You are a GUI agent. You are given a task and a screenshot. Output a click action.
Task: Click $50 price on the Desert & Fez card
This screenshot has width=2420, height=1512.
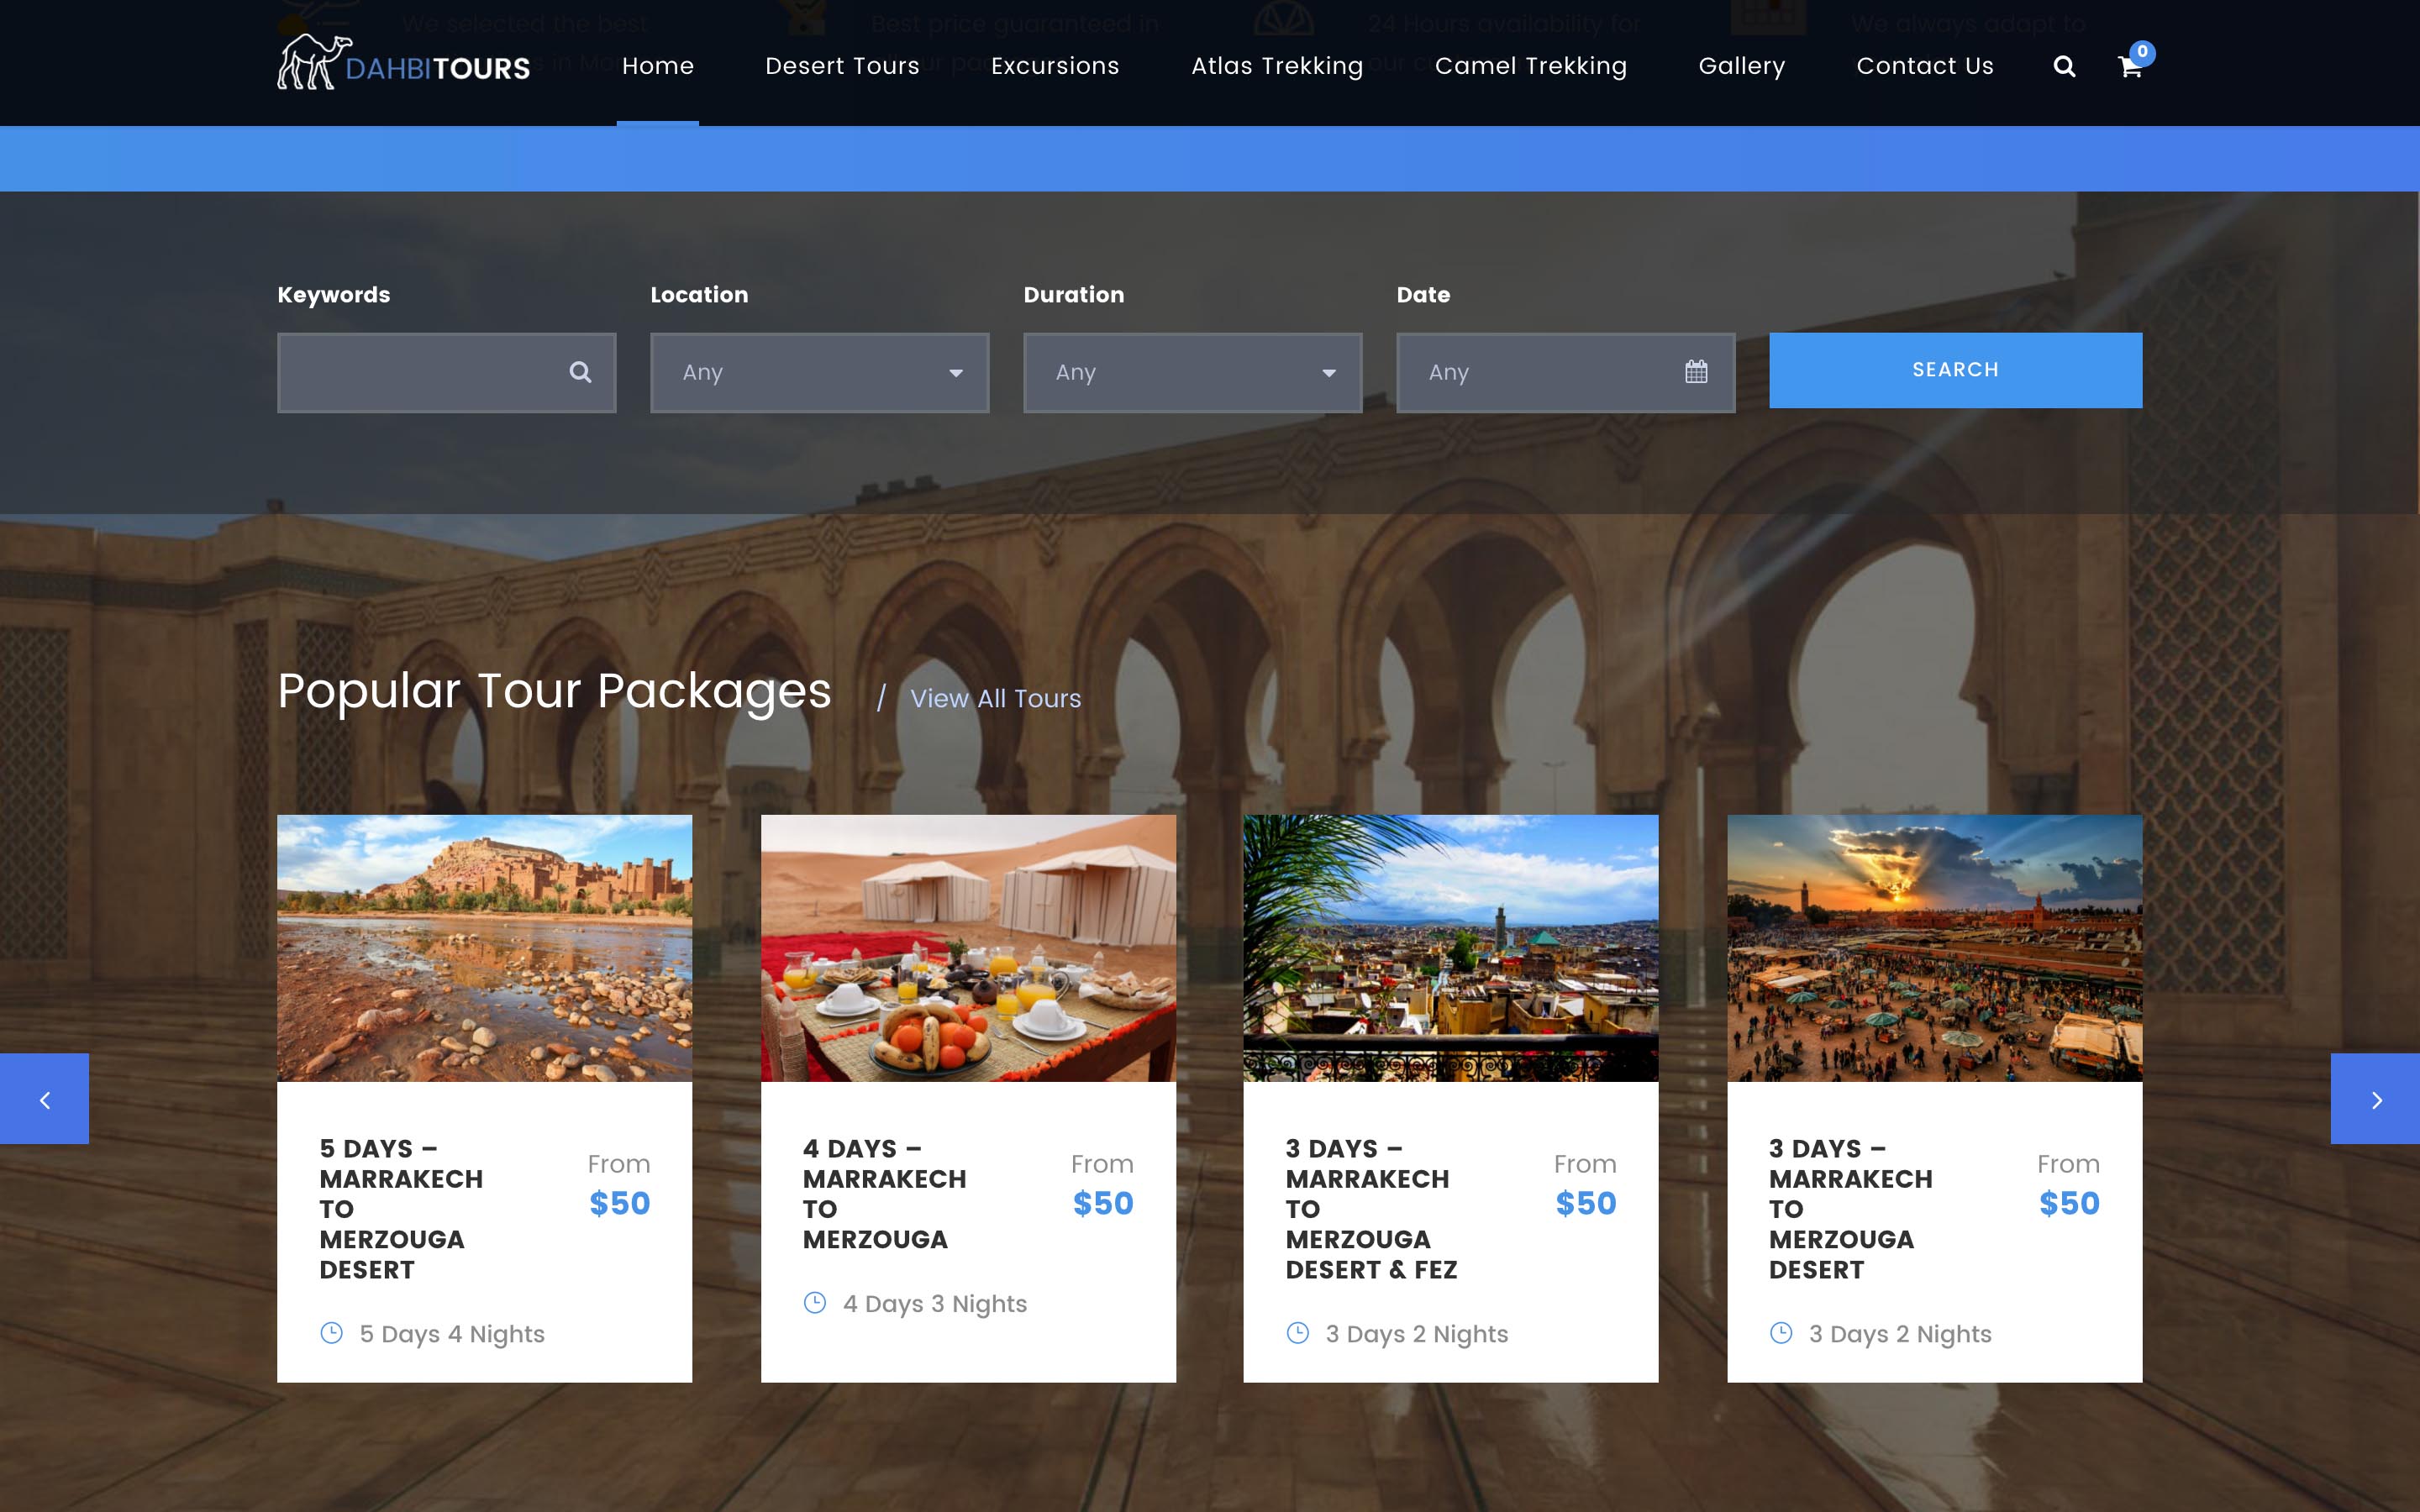pos(1586,1203)
